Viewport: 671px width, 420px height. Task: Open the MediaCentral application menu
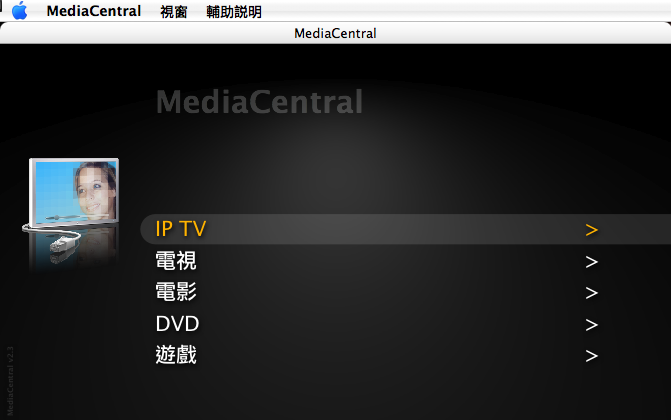click(x=94, y=11)
